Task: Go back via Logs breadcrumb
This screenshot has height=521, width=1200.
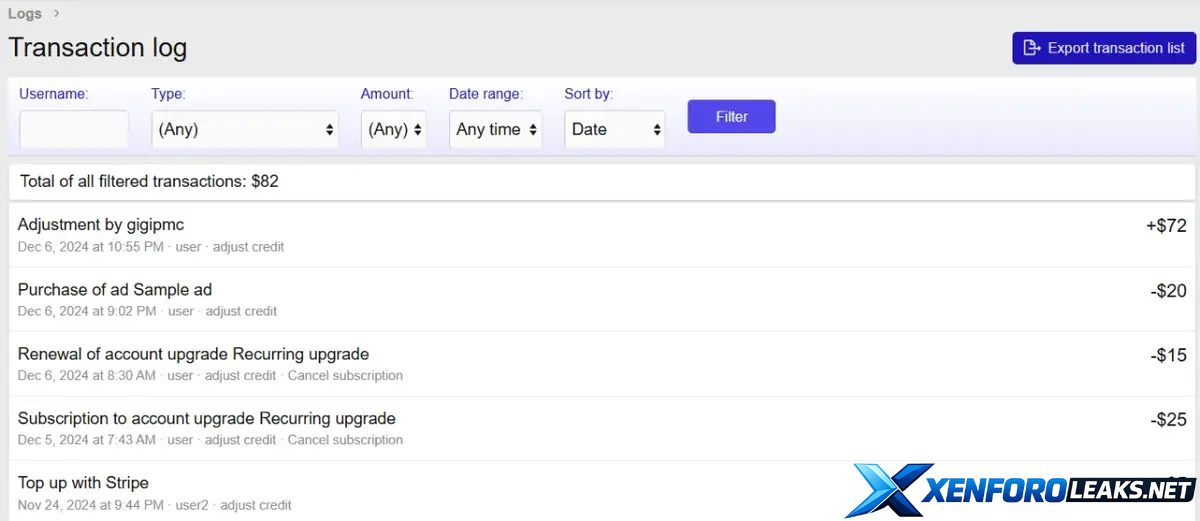Action: 25,14
